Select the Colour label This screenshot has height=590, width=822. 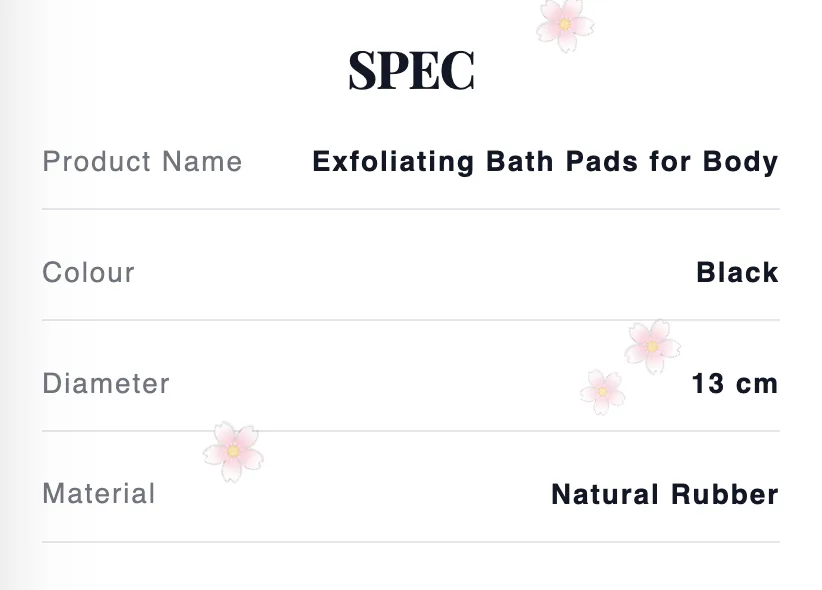tap(89, 272)
